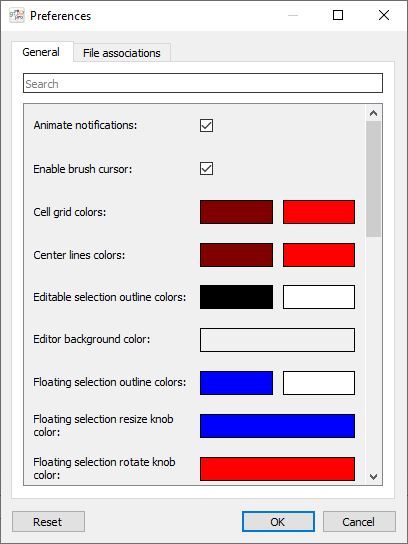Select the General tab
This screenshot has height=544, width=408.
pos(41,52)
